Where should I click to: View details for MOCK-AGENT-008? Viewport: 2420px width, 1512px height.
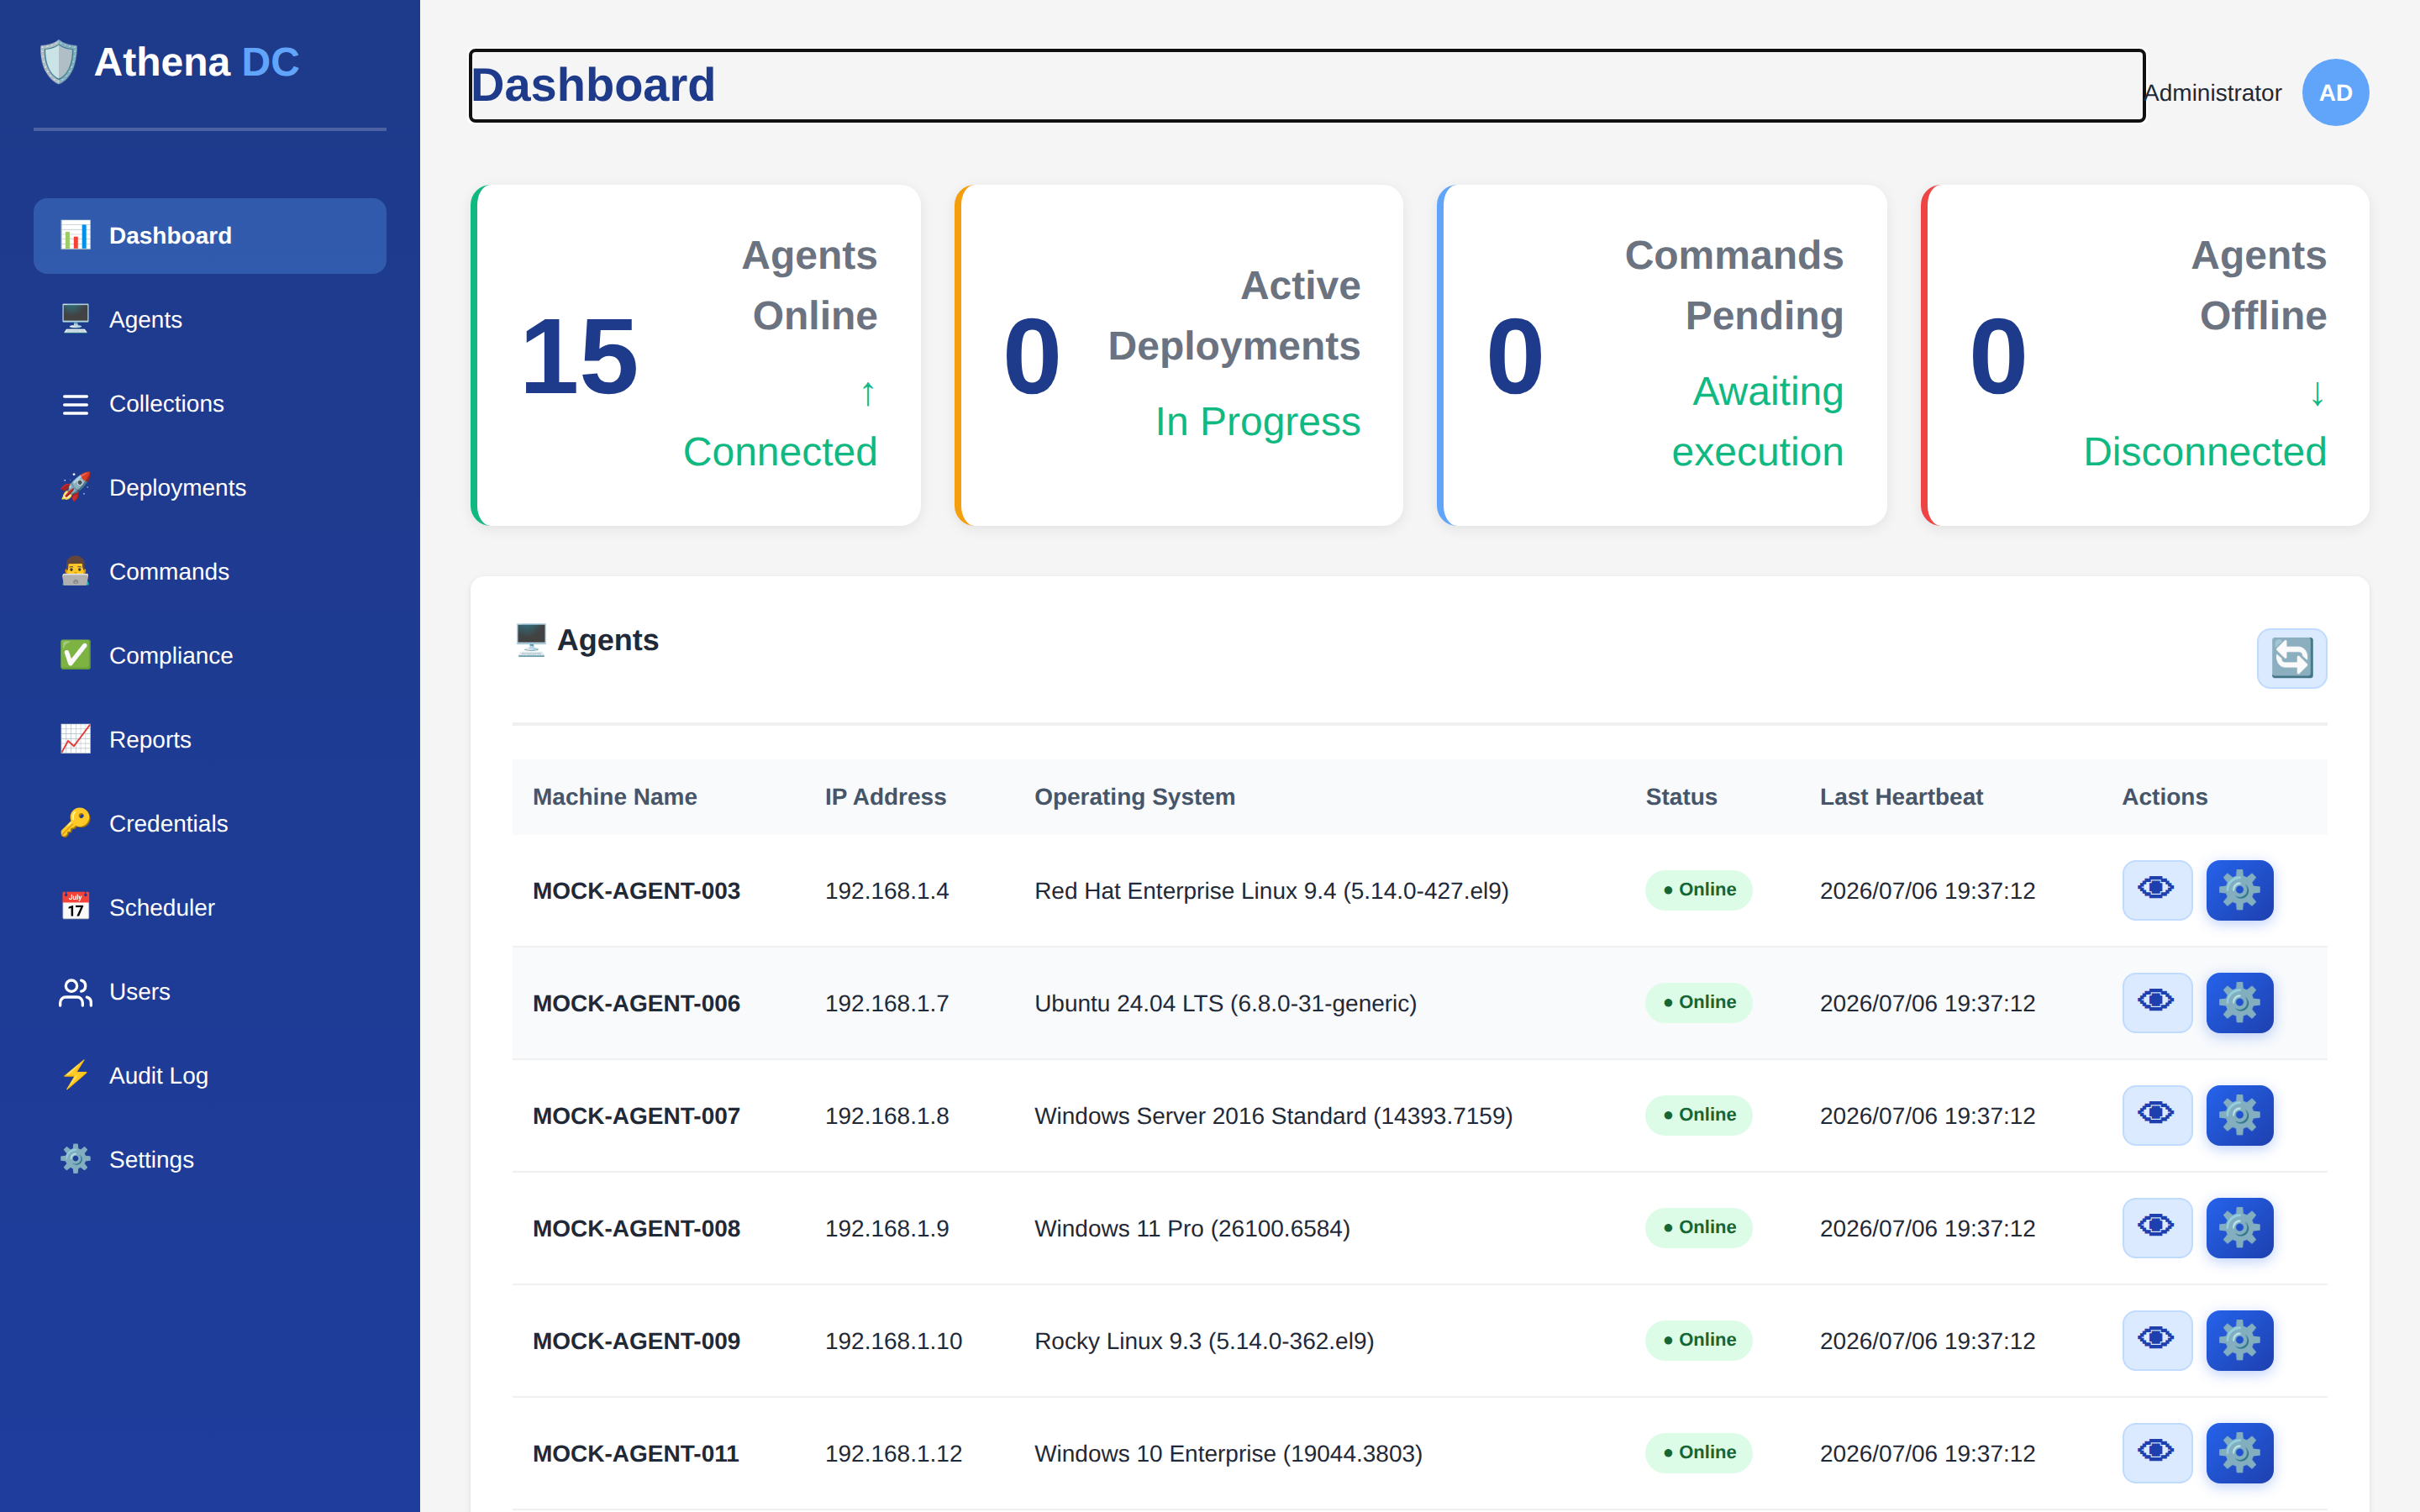tap(2157, 1228)
